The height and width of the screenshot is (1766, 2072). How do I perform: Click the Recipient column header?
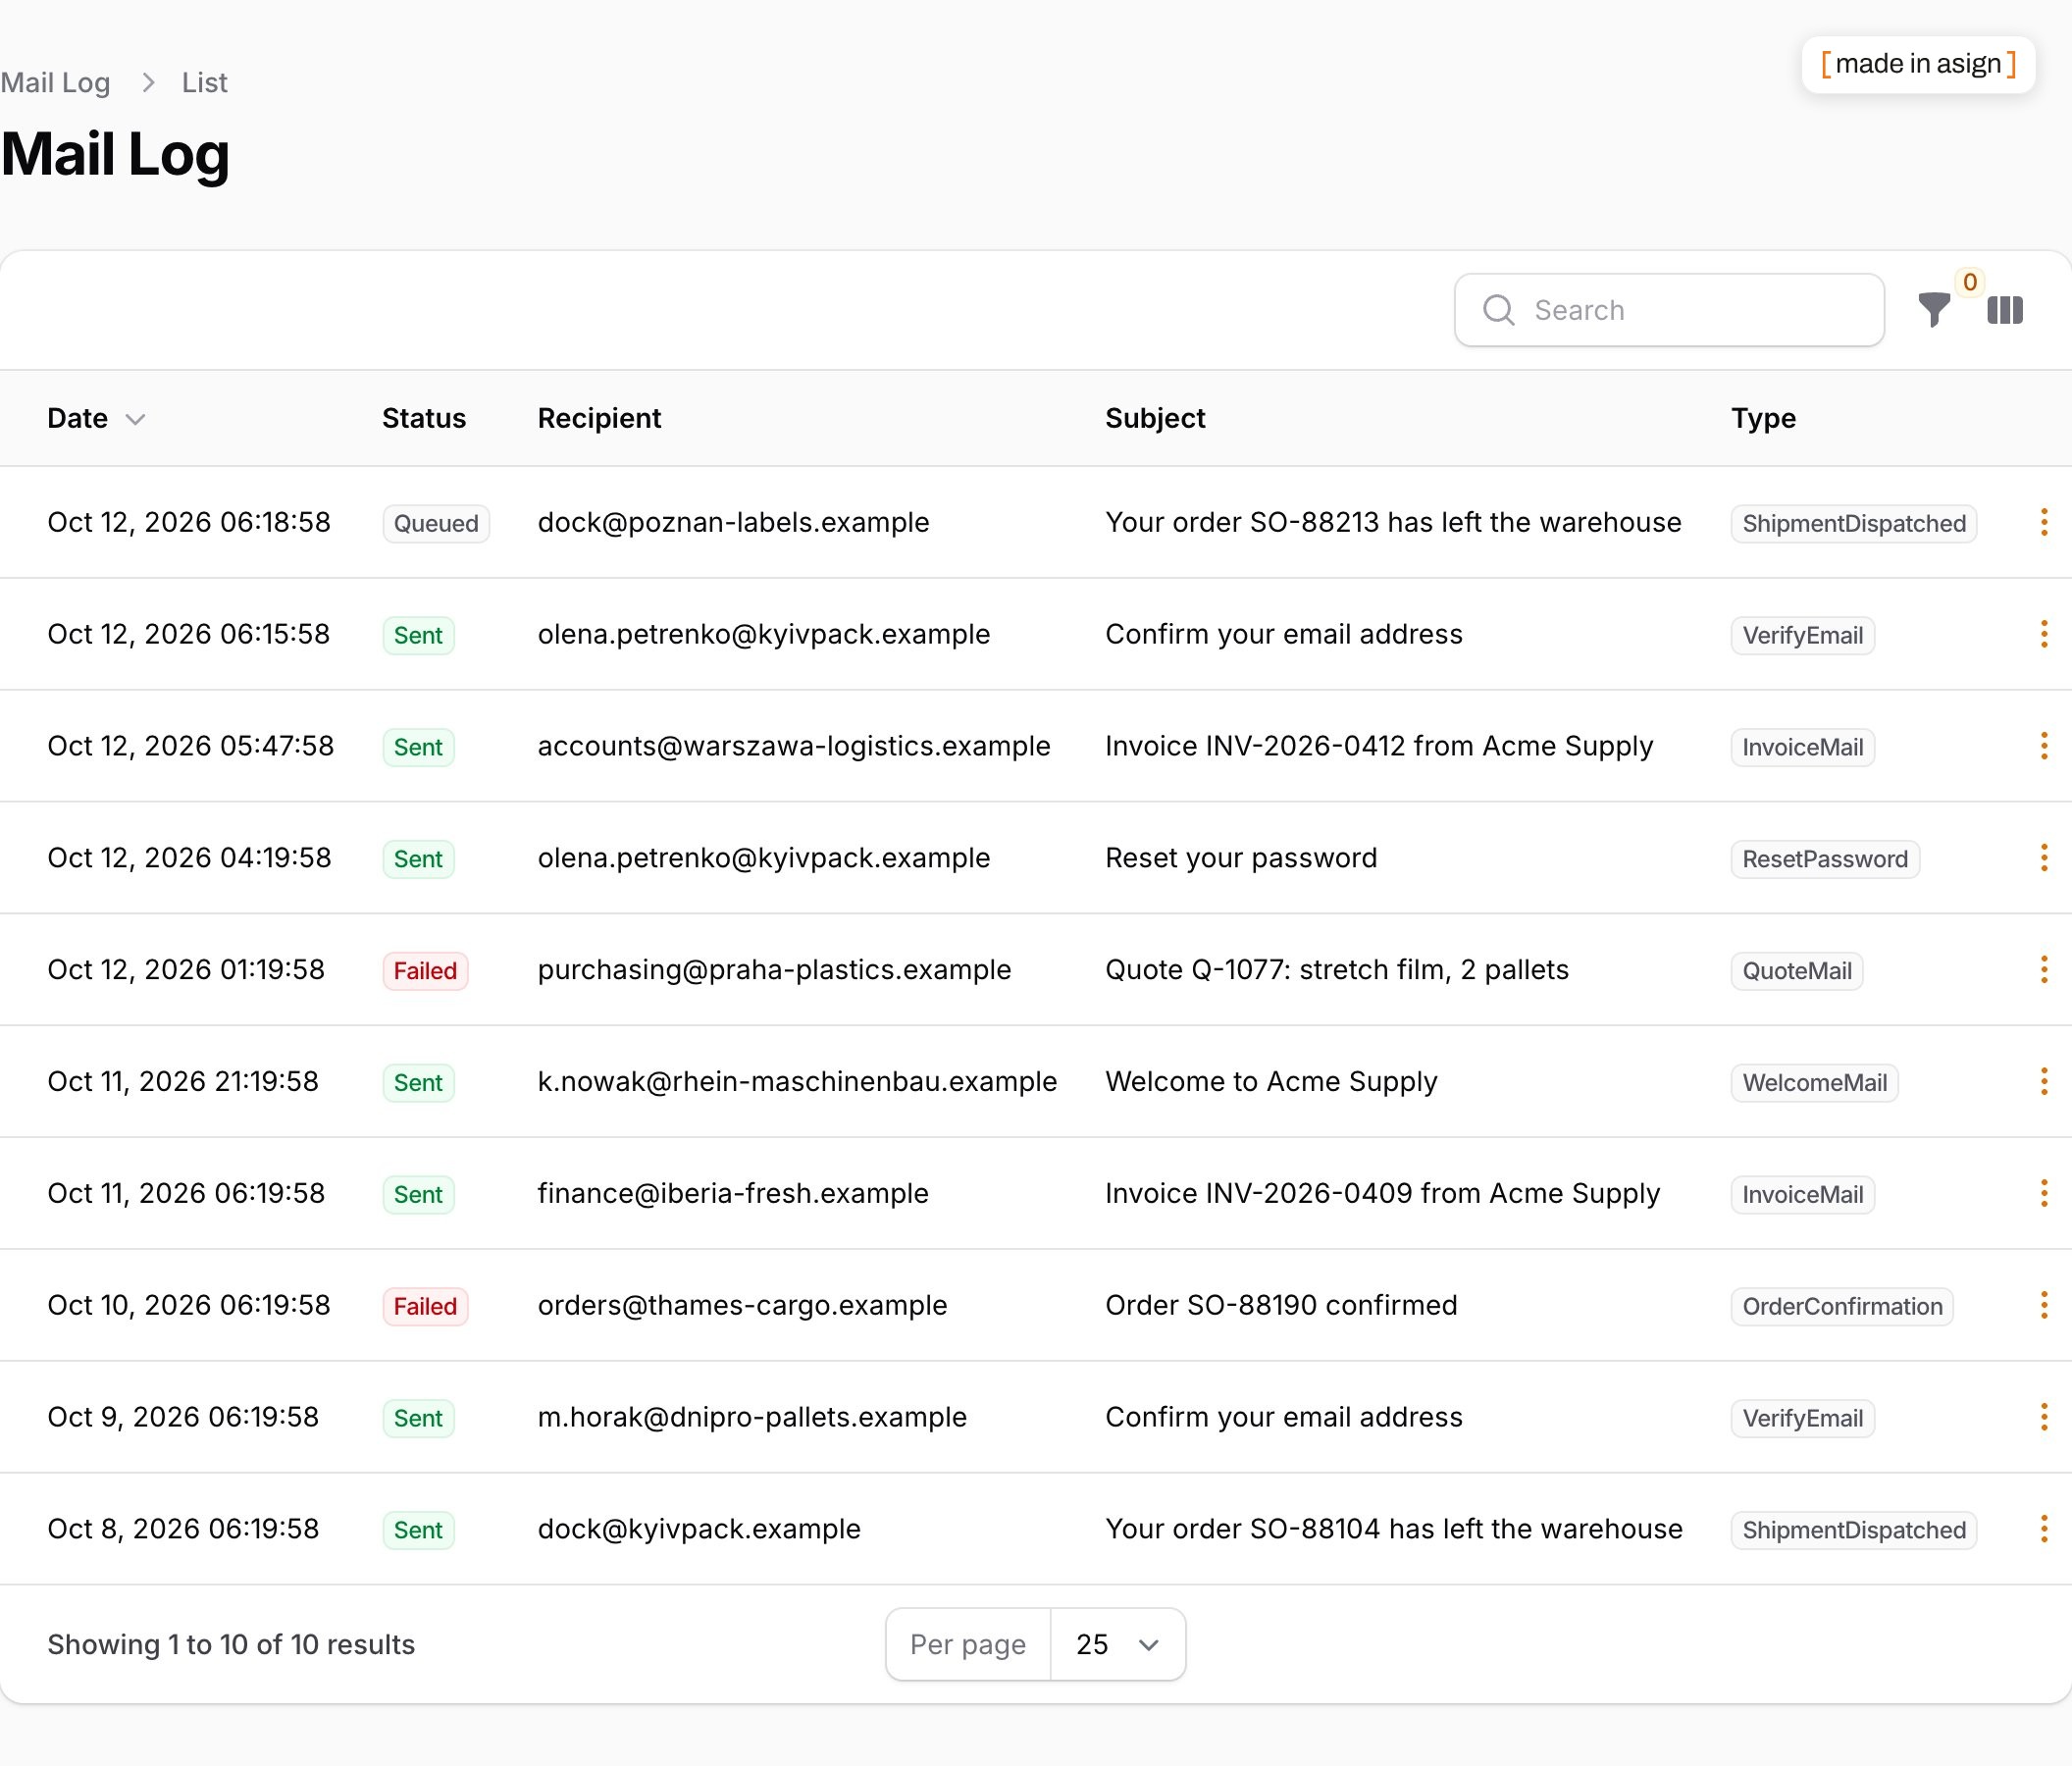point(599,418)
